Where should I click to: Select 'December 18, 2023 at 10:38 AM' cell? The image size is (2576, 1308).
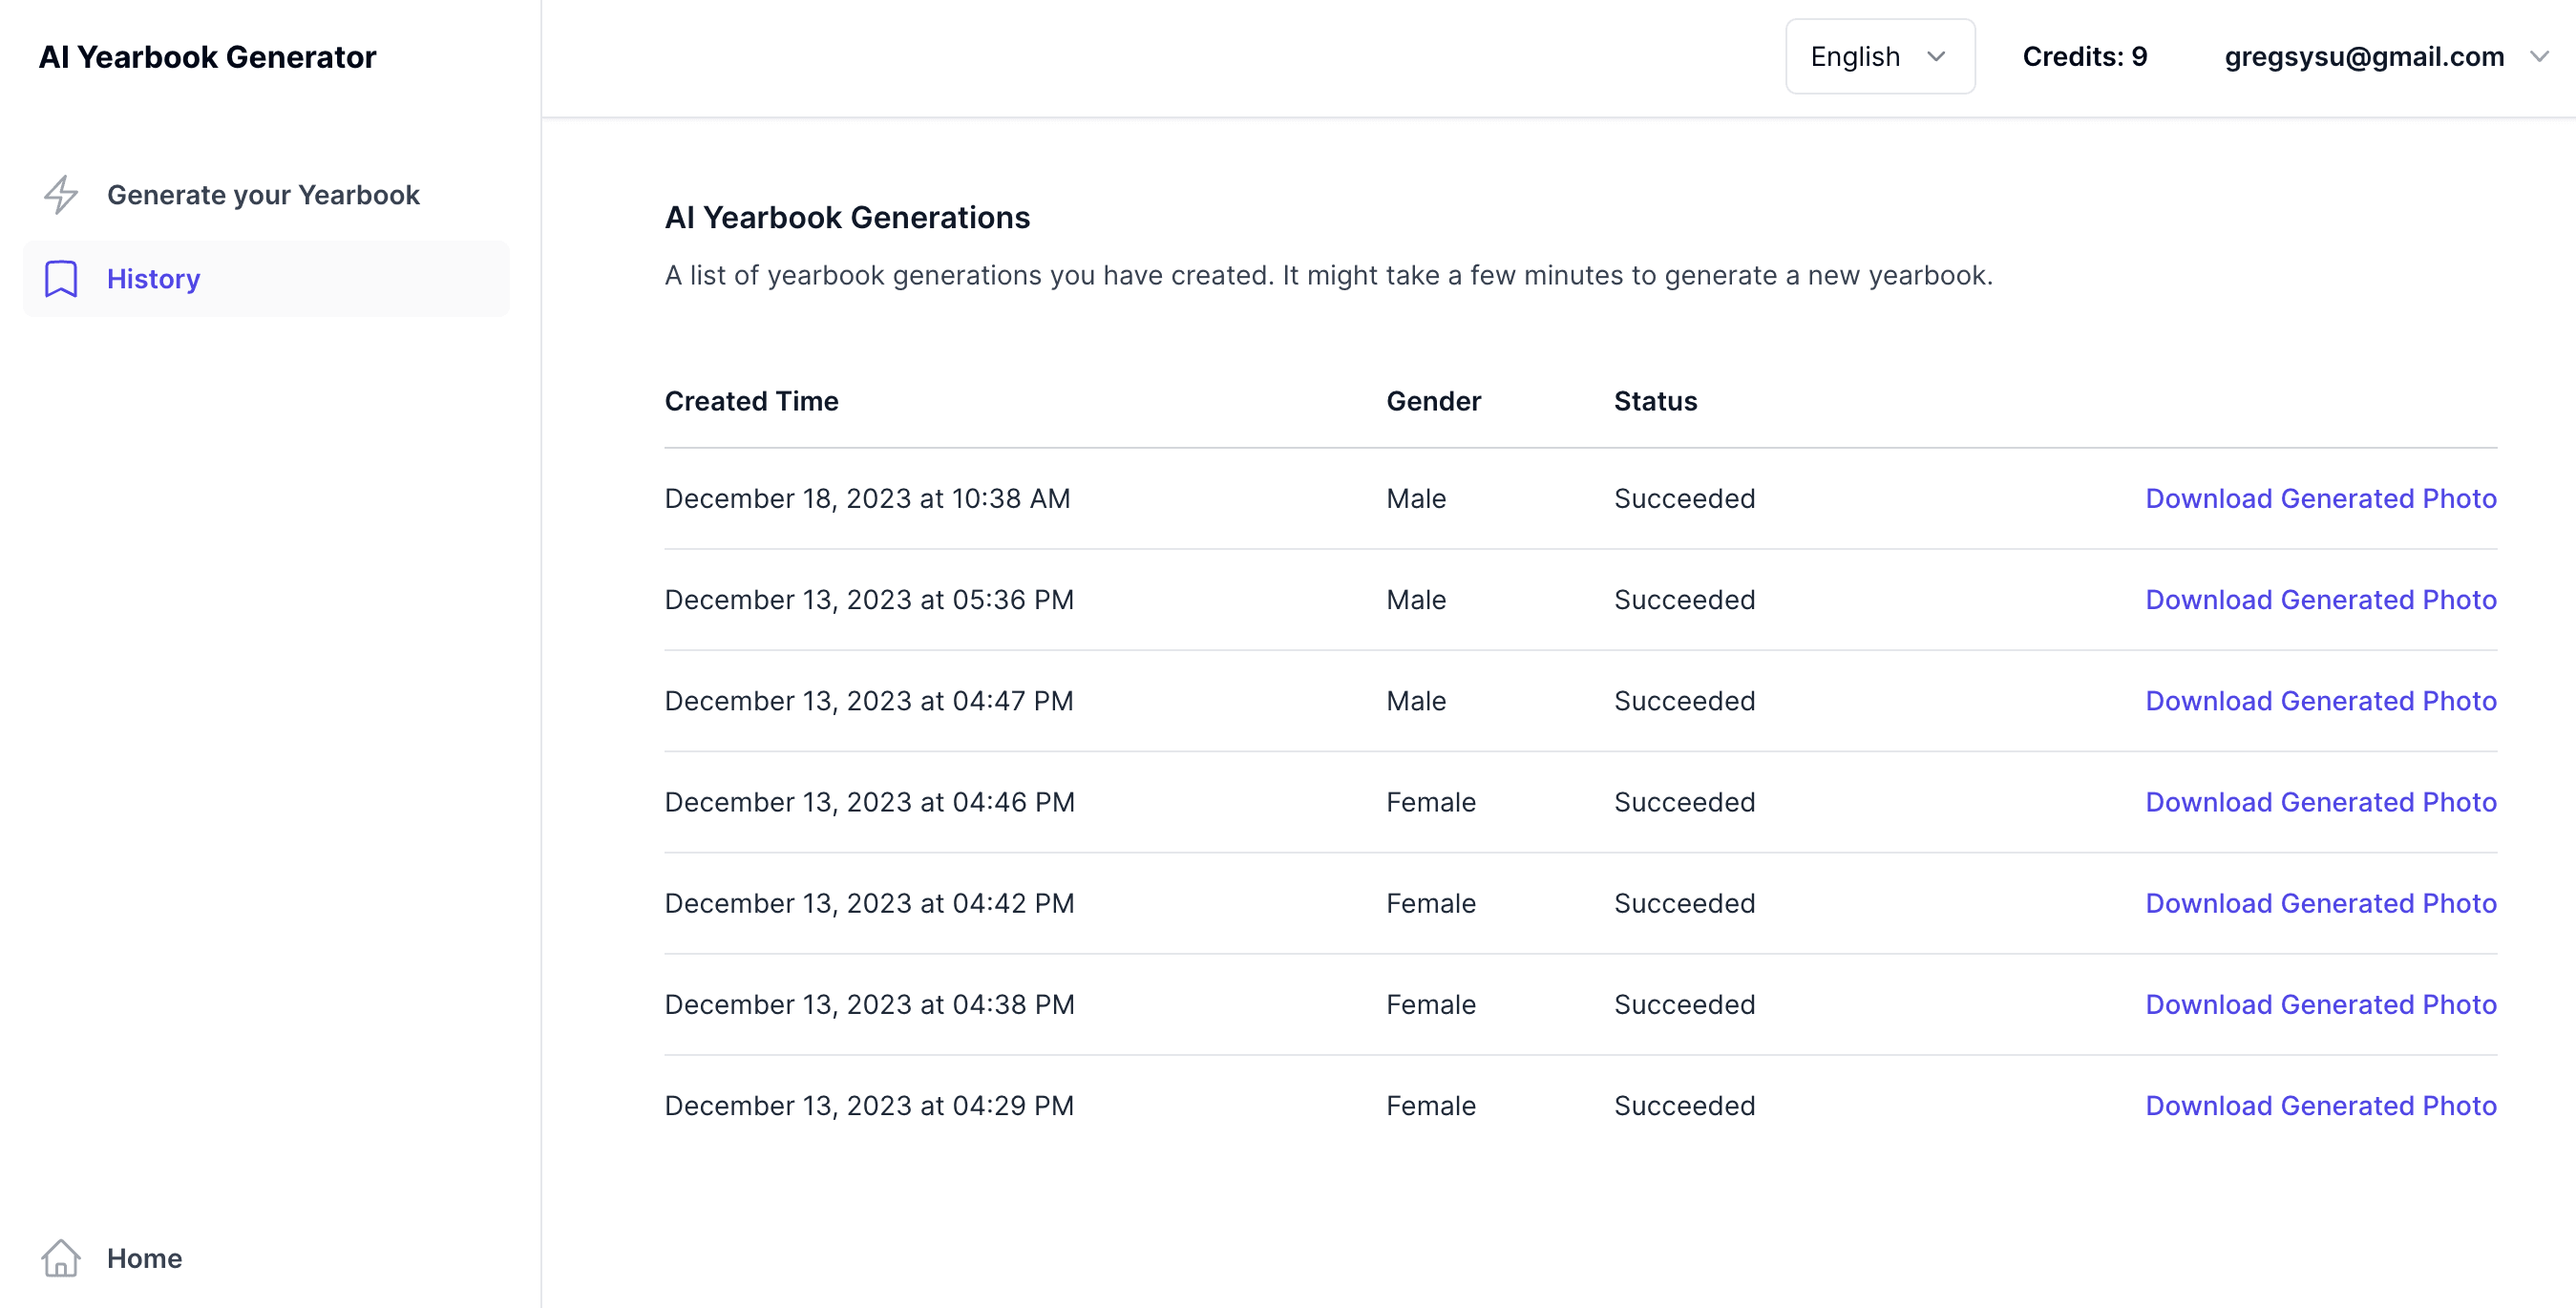click(x=867, y=499)
